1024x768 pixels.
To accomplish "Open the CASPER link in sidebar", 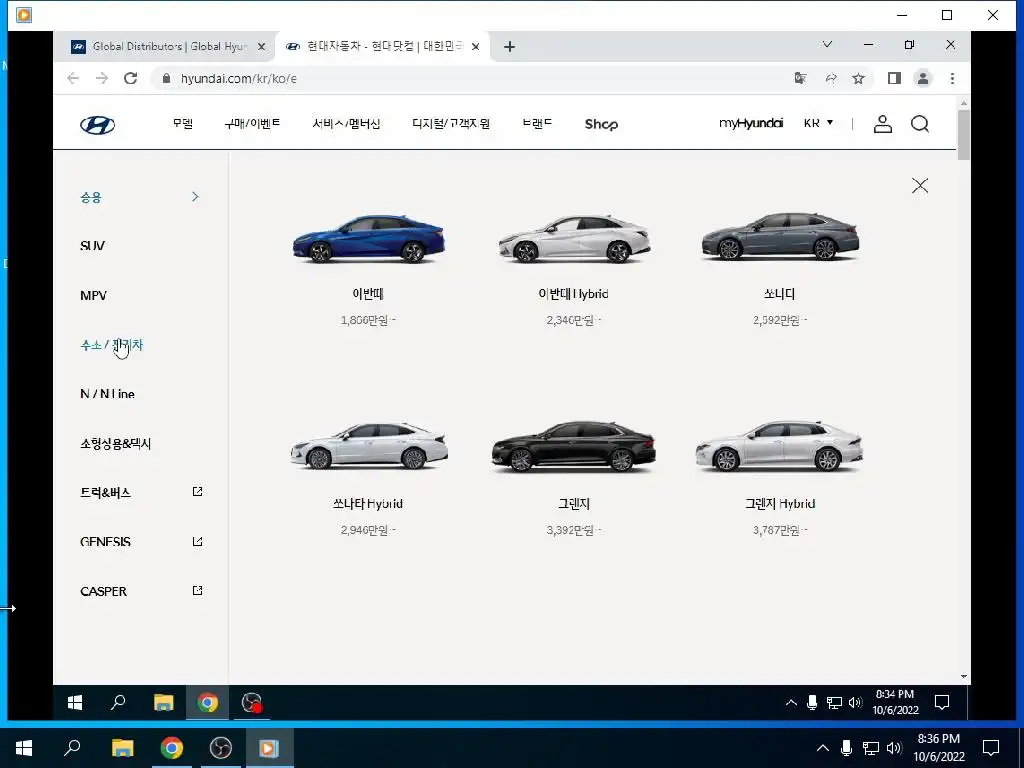I will pos(103,591).
